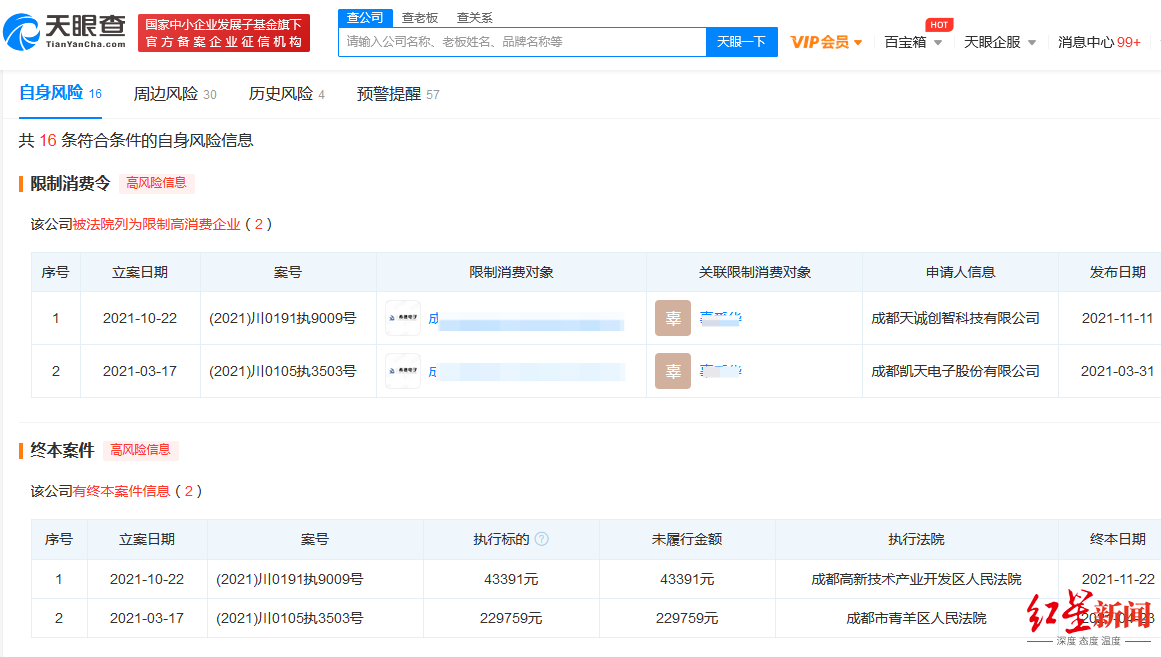Switch to the 查老板 search tab
This screenshot has height=657, width=1161.
420,18
